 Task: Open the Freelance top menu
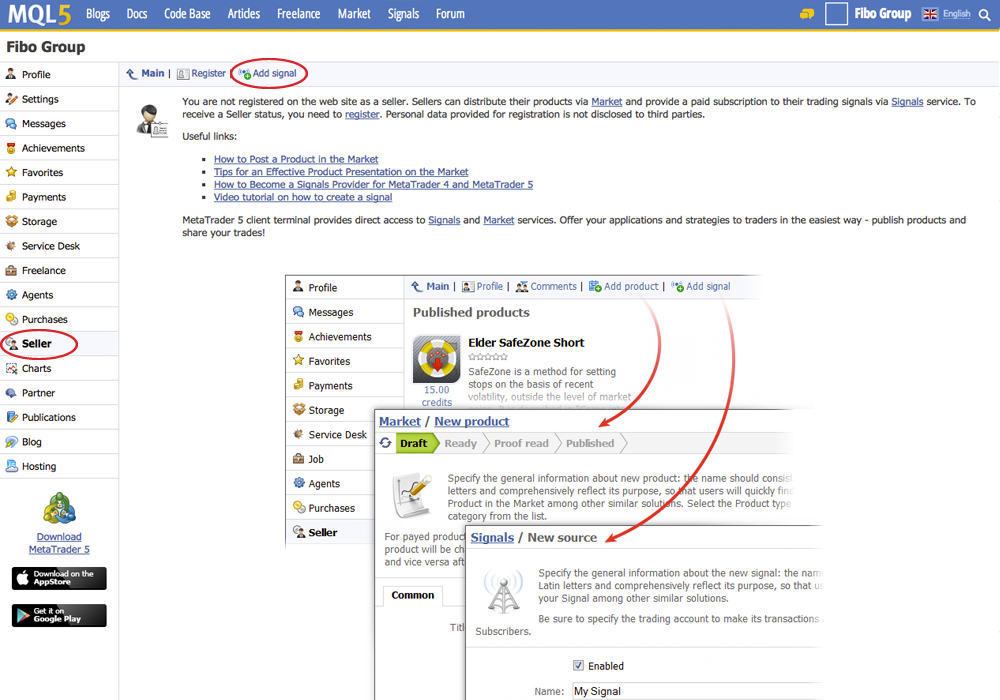pyautogui.click(x=298, y=13)
